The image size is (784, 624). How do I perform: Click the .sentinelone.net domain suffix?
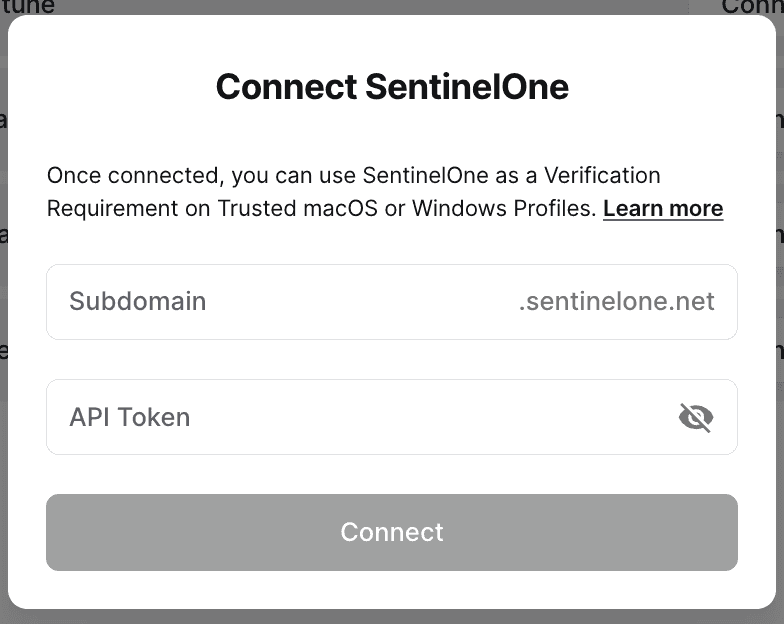[616, 302]
